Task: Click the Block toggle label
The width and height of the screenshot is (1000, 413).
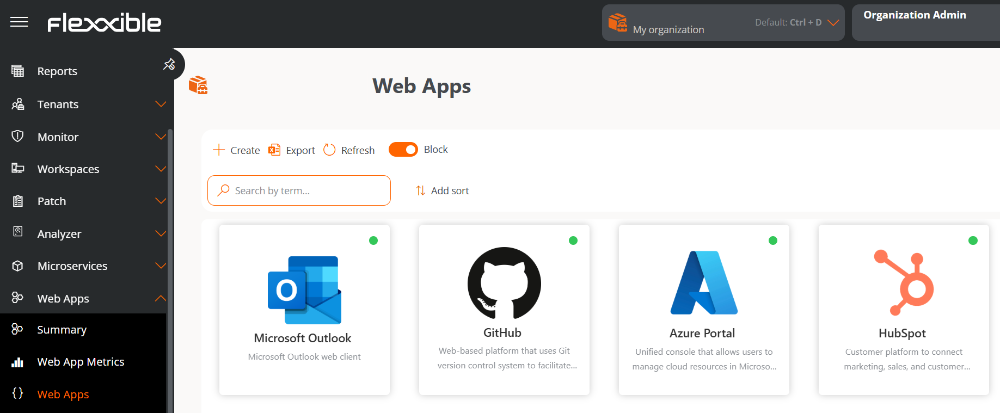Action: point(436,149)
